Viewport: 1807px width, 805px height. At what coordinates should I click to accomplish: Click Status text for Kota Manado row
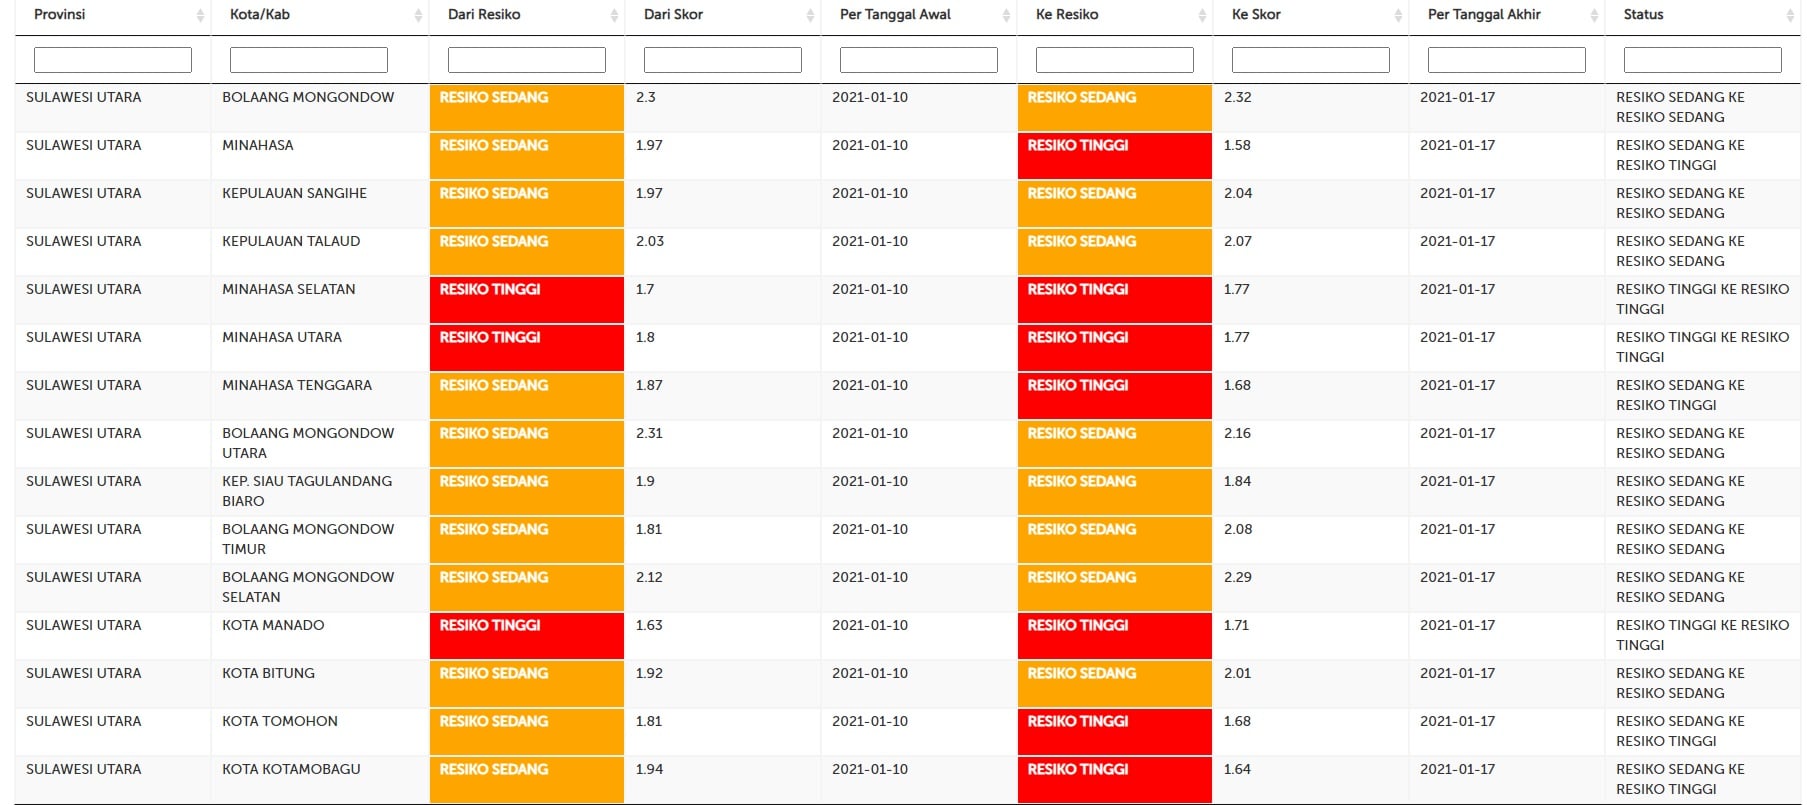1702,635
